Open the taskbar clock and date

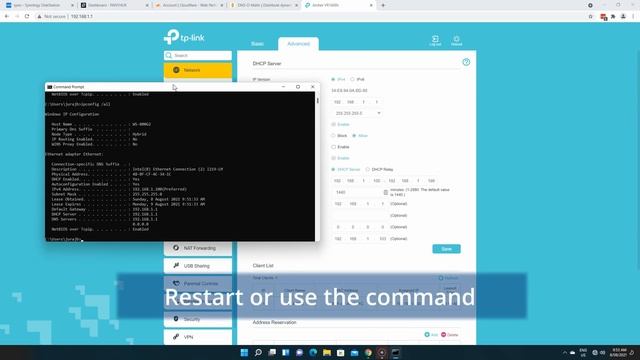point(618,353)
